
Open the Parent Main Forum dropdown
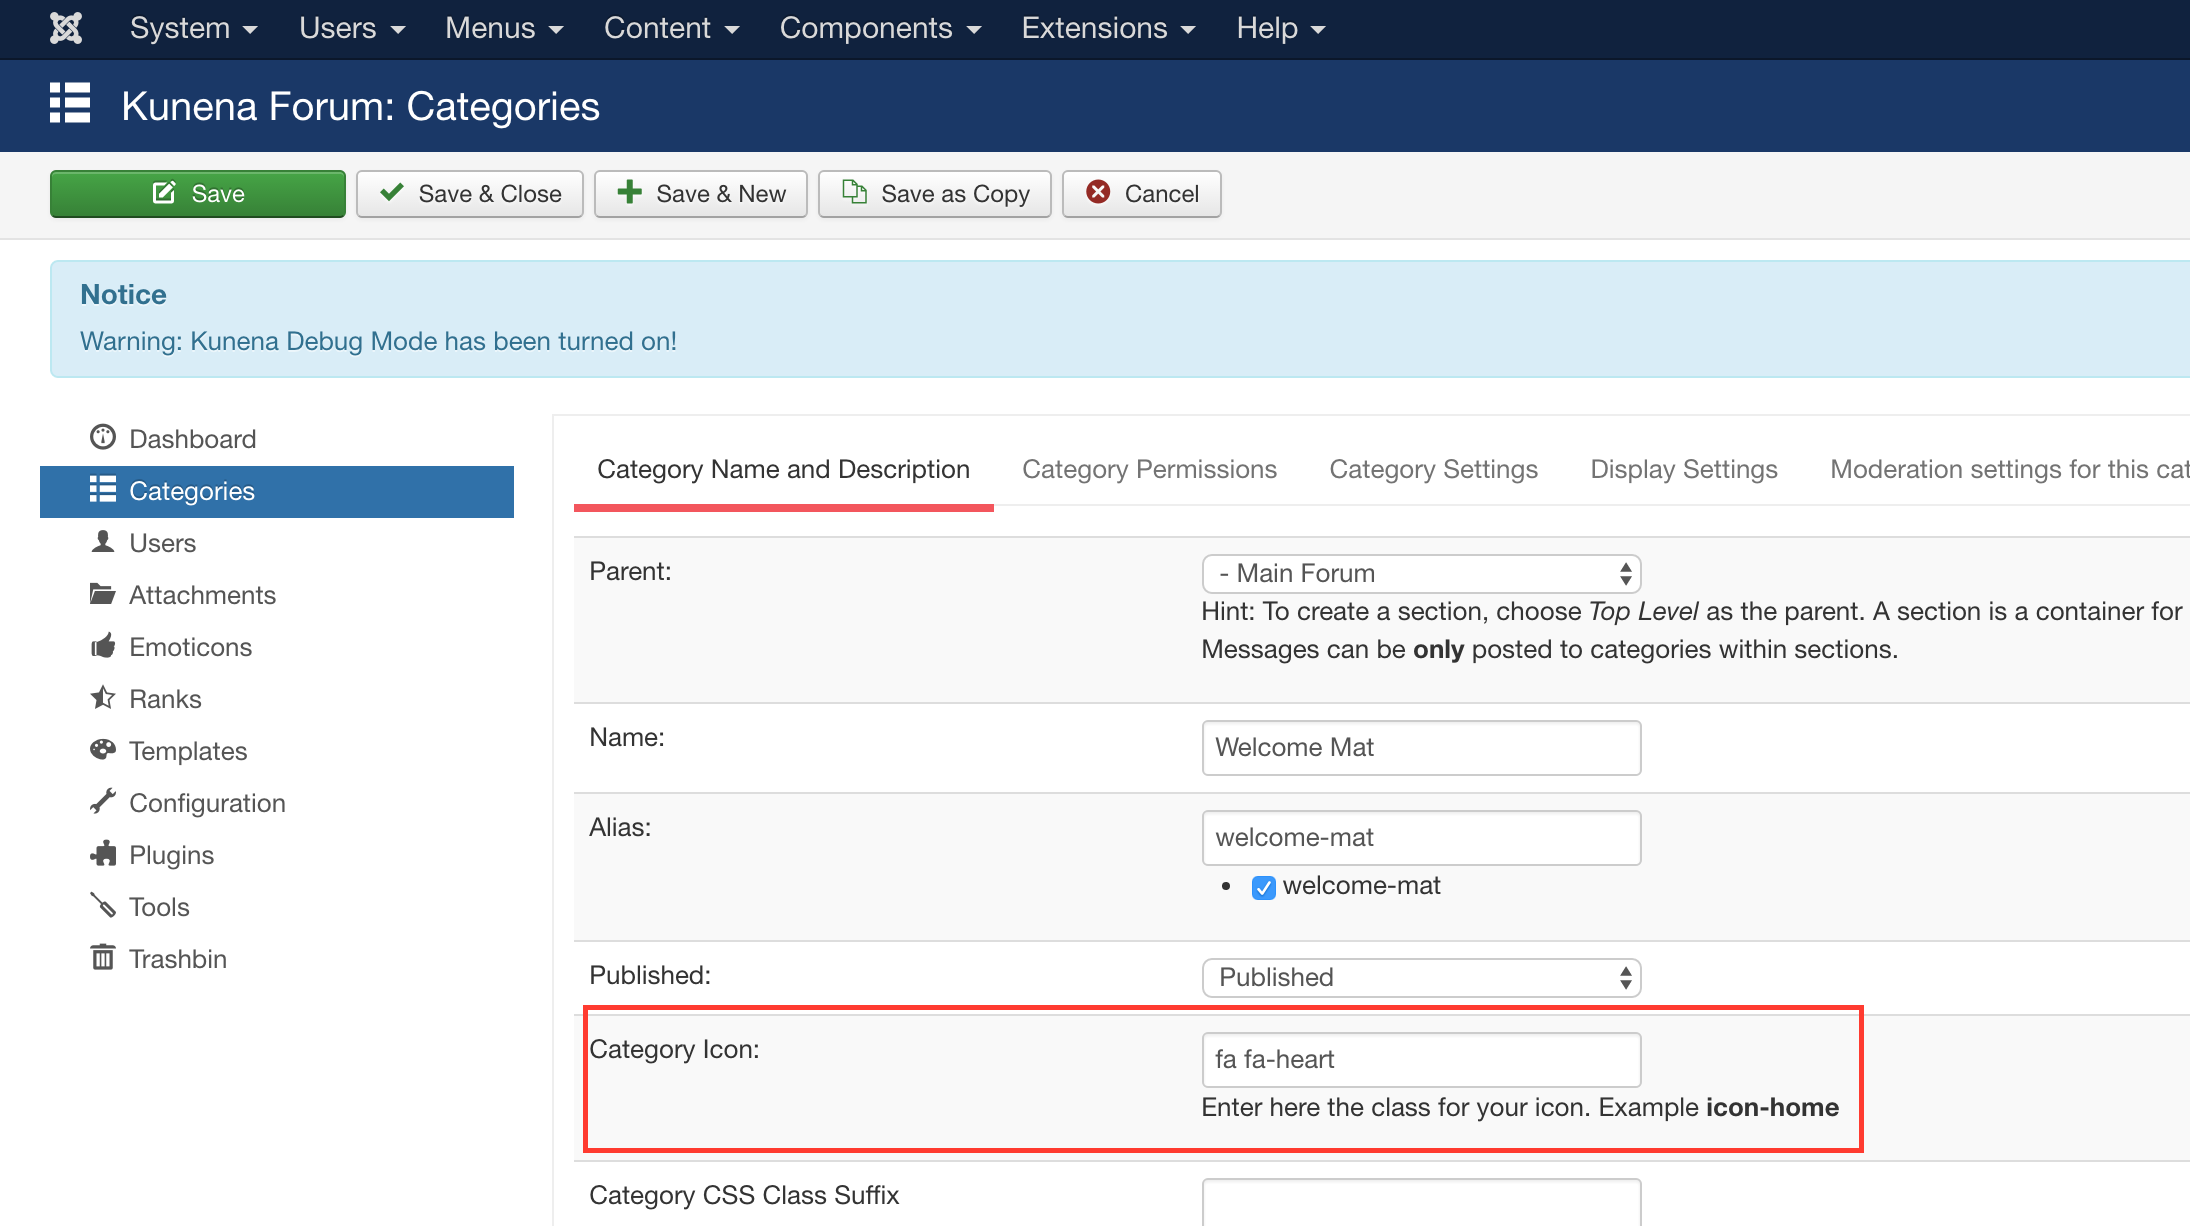[1420, 573]
